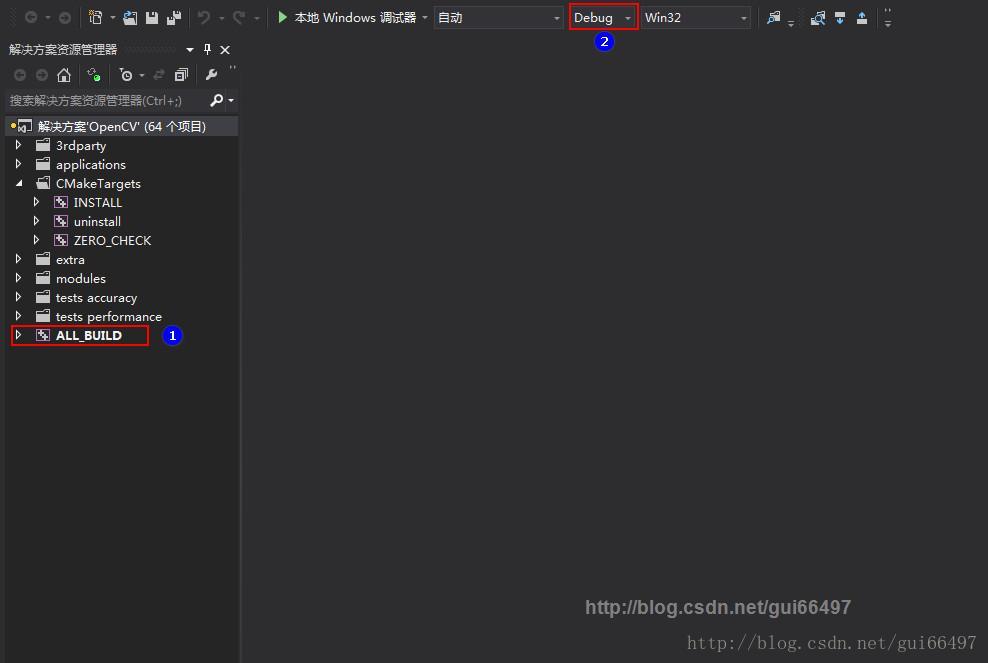Viewport: 988px width, 663px height.
Task: Open the Debug configuration dropdown
Action: pyautogui.click(x=603, y=18)
